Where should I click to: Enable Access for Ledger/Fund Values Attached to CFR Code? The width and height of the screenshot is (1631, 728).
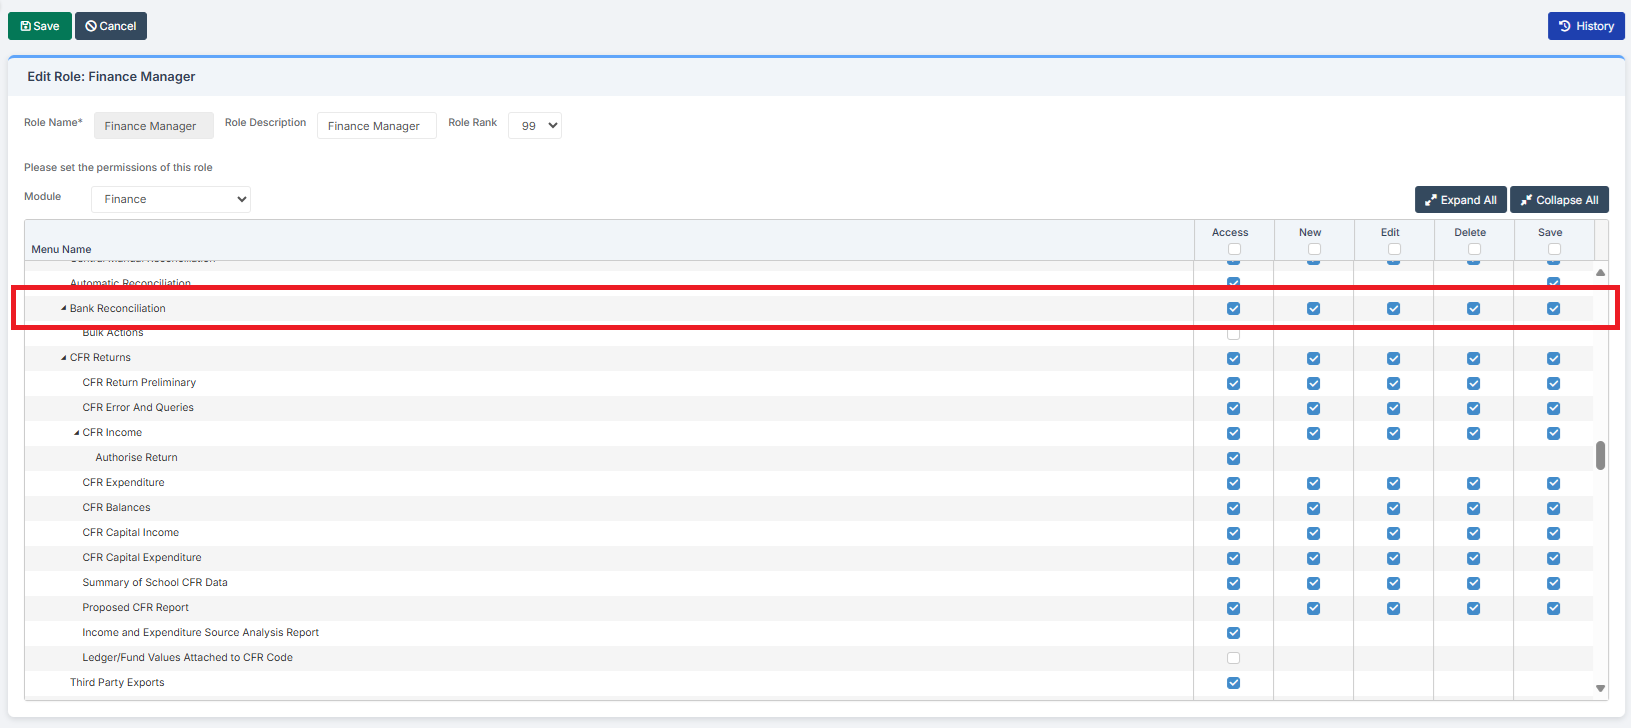(x=1233, y=658)
